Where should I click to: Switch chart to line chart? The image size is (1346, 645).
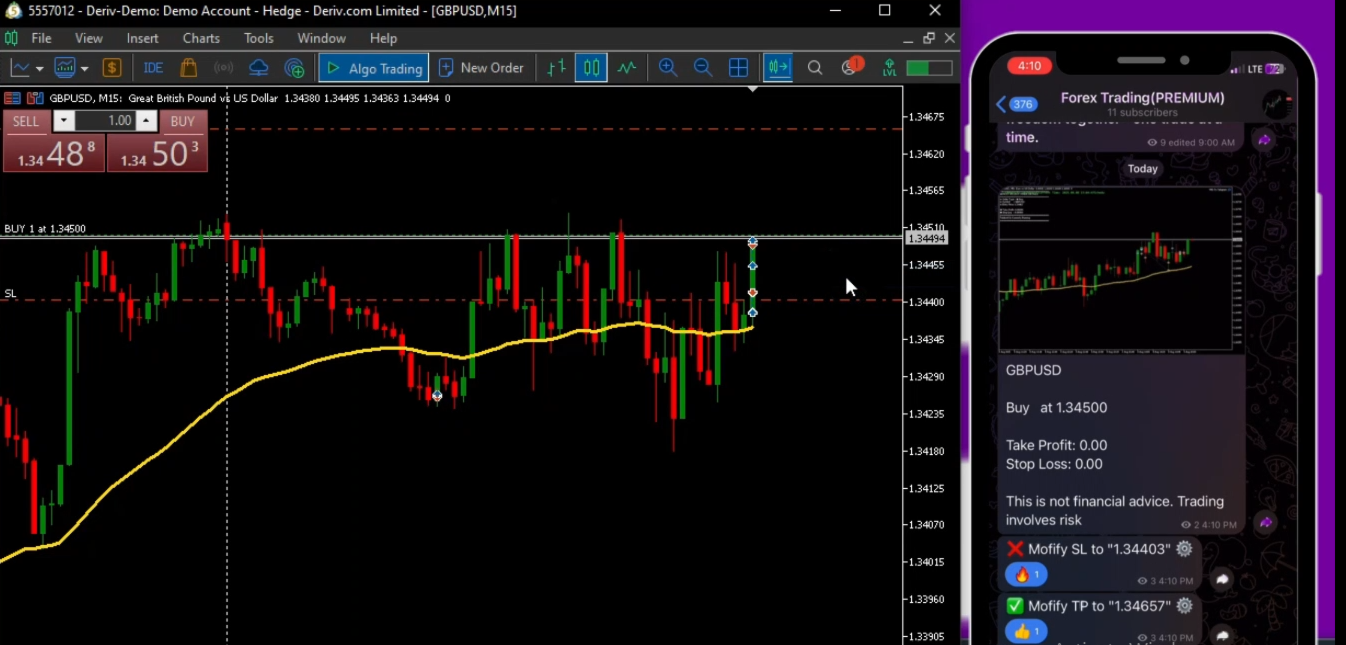tap(627, 68)
